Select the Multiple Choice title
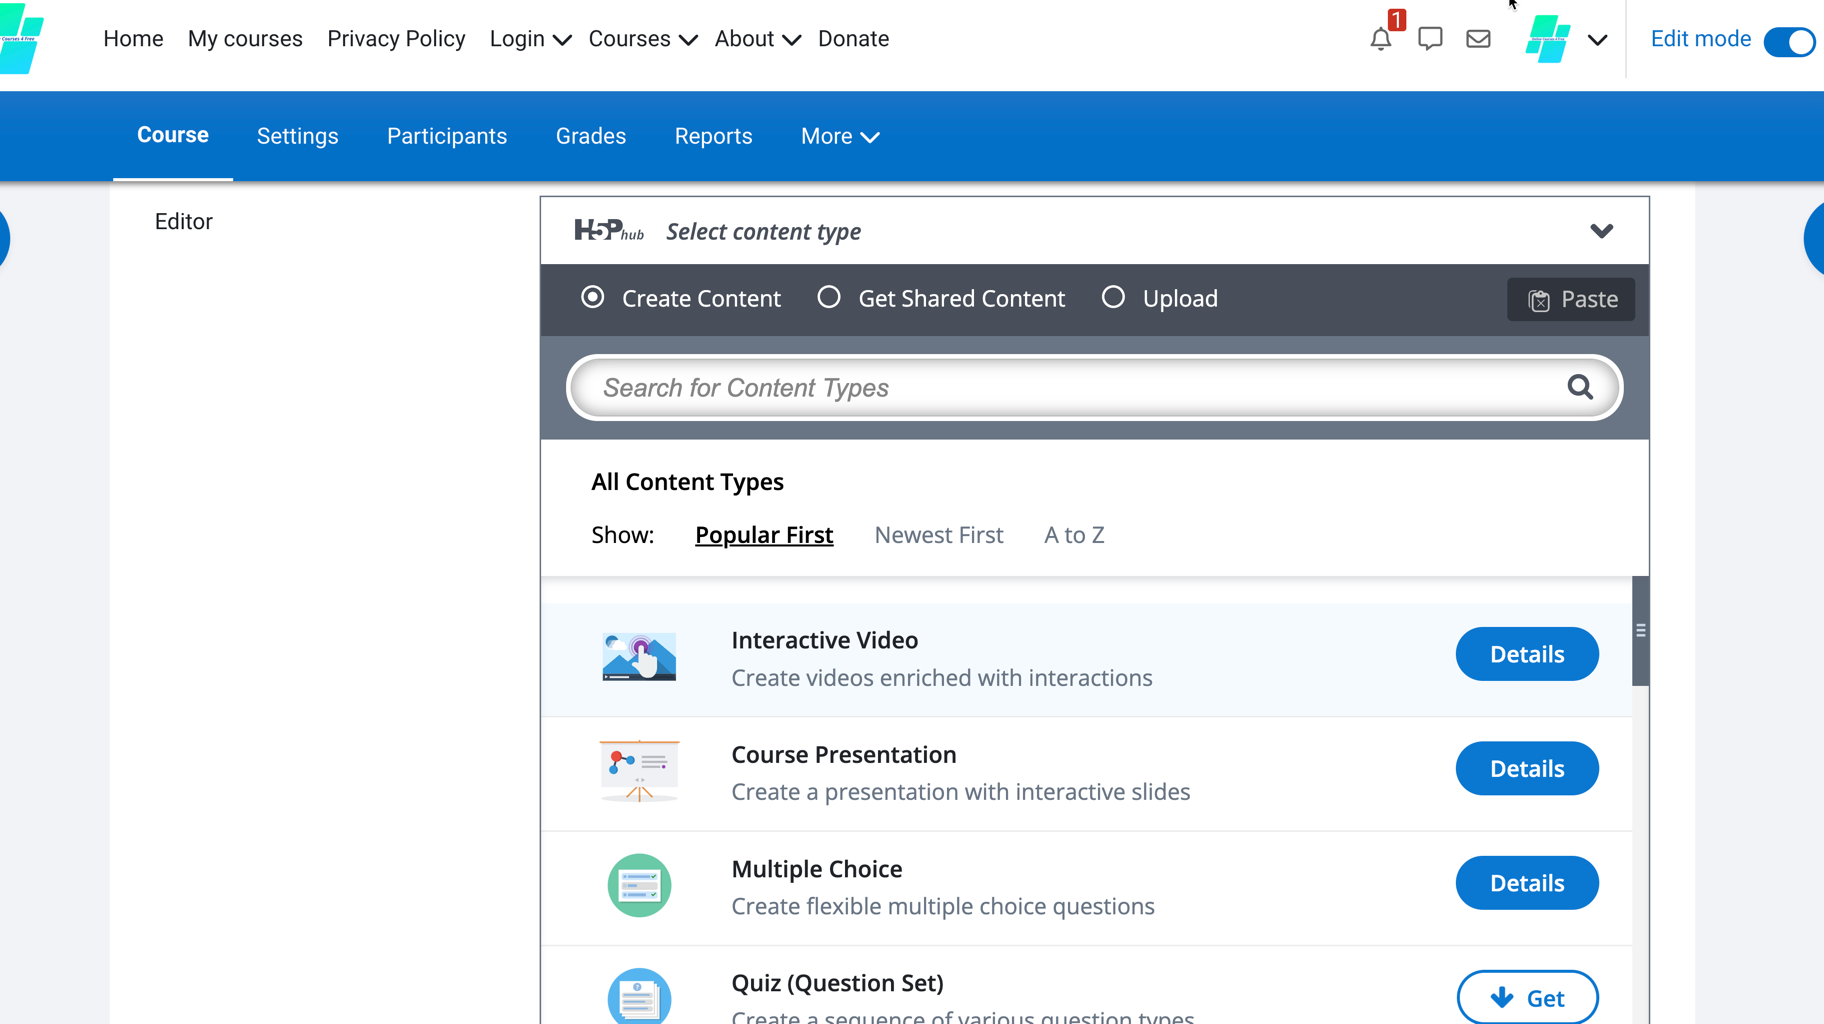1824x1024 pixels. pos(817,869)
